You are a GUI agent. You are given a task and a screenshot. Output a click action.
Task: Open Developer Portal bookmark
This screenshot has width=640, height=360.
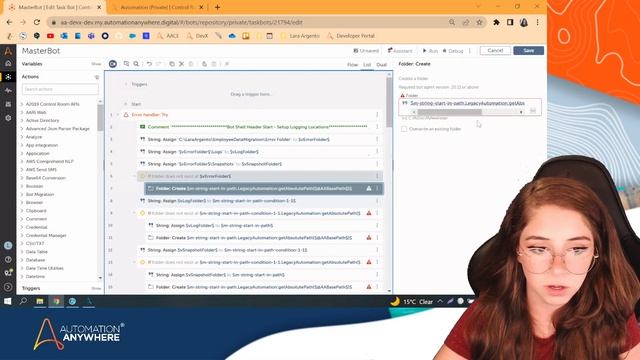click(x=351, y=36)
